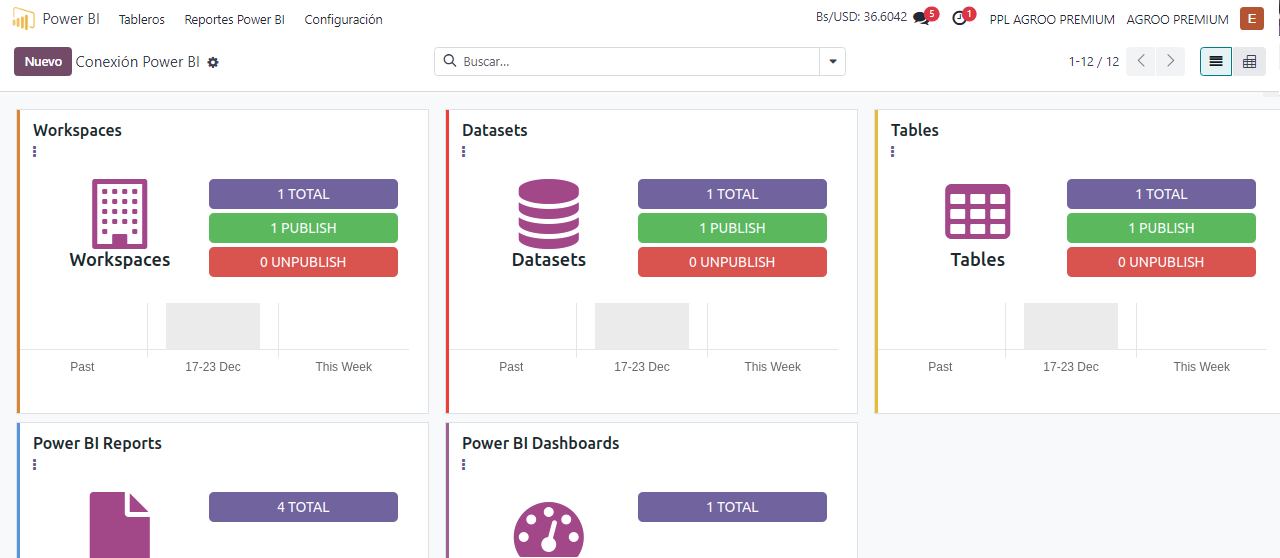The width and height of the screenshot is (1280, 558).
Task: Switch to the pivot table view
Action: 1249,61
